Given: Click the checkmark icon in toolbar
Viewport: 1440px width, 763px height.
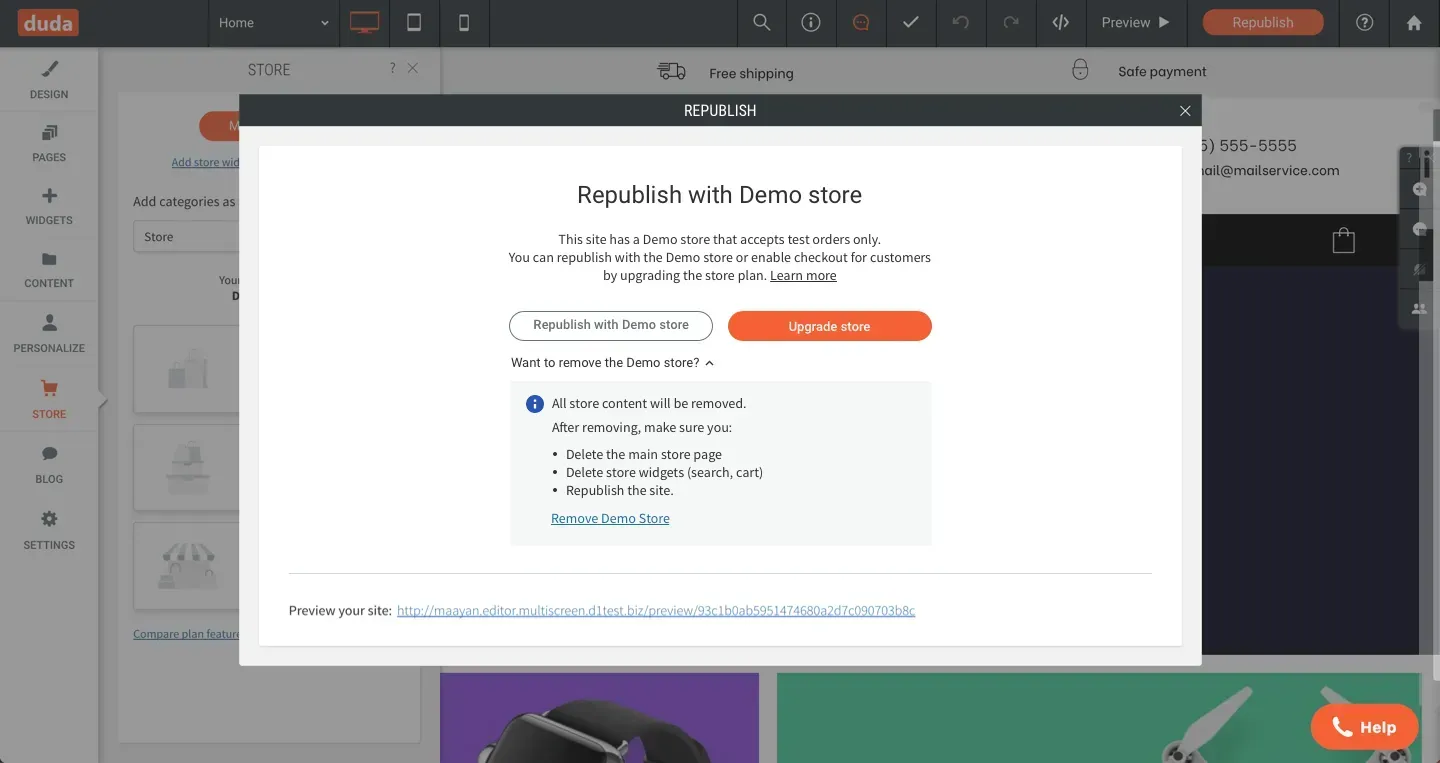Looking at the screenshot, I should pyautogui.click(x=911, y=23).
